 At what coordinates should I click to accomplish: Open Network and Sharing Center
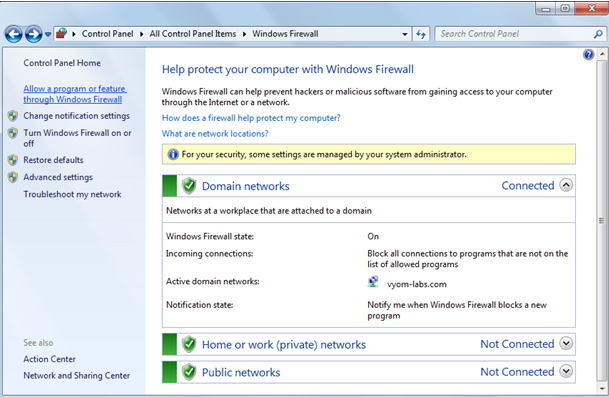[77, 376]
